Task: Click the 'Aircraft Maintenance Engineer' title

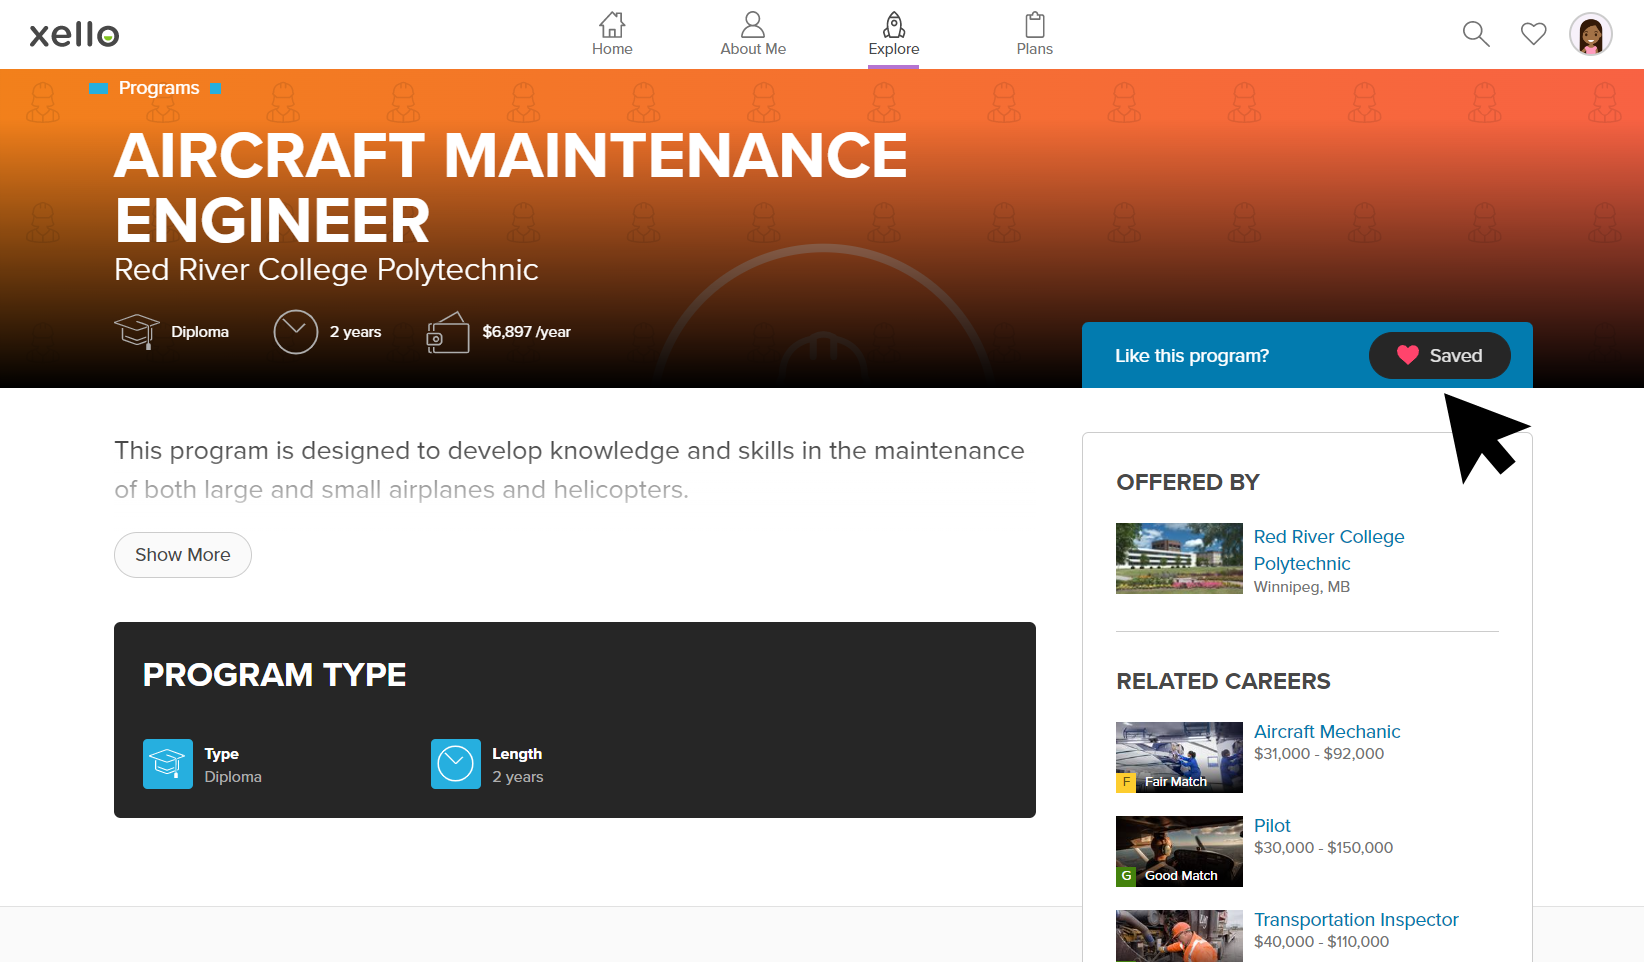Action: (511, 188)
